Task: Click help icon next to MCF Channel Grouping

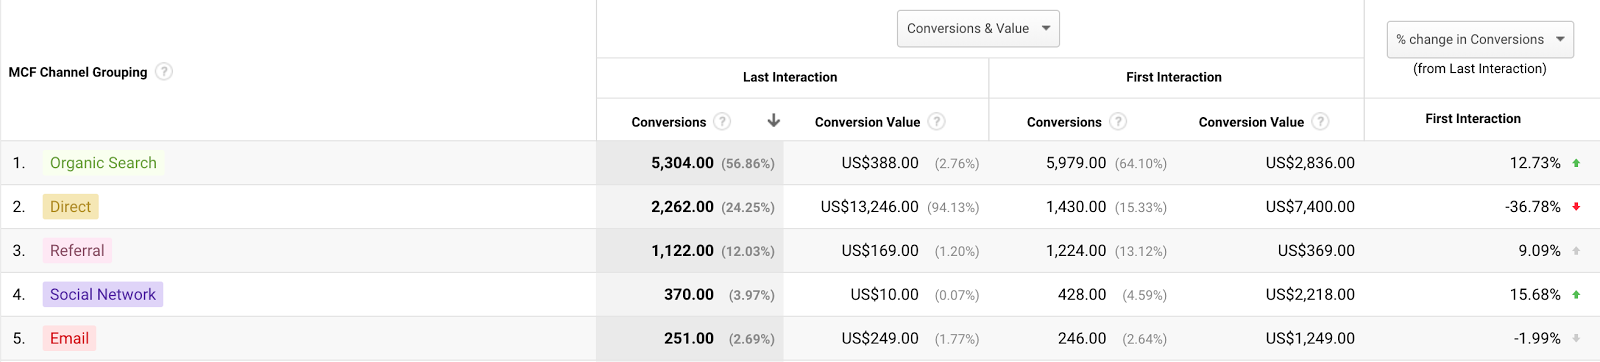Action: (x=164, y=71)
